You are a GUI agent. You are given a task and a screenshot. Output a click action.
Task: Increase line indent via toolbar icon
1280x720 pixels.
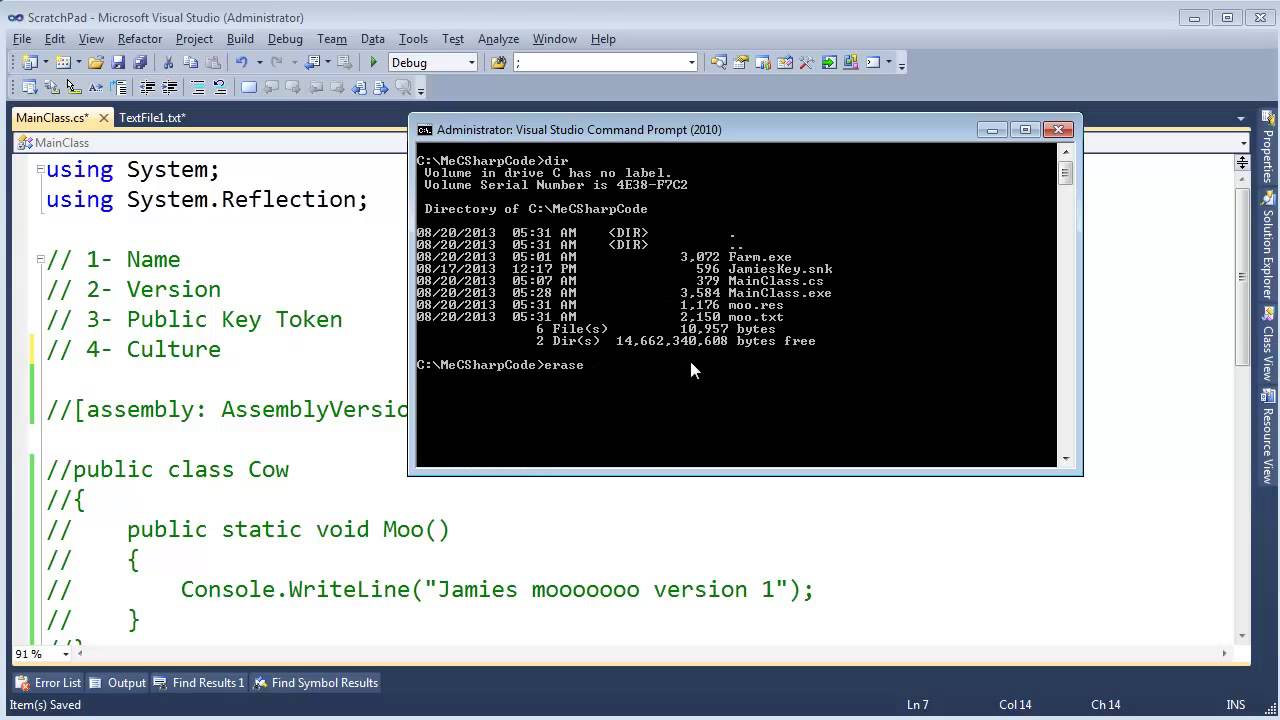click(170, 88)
